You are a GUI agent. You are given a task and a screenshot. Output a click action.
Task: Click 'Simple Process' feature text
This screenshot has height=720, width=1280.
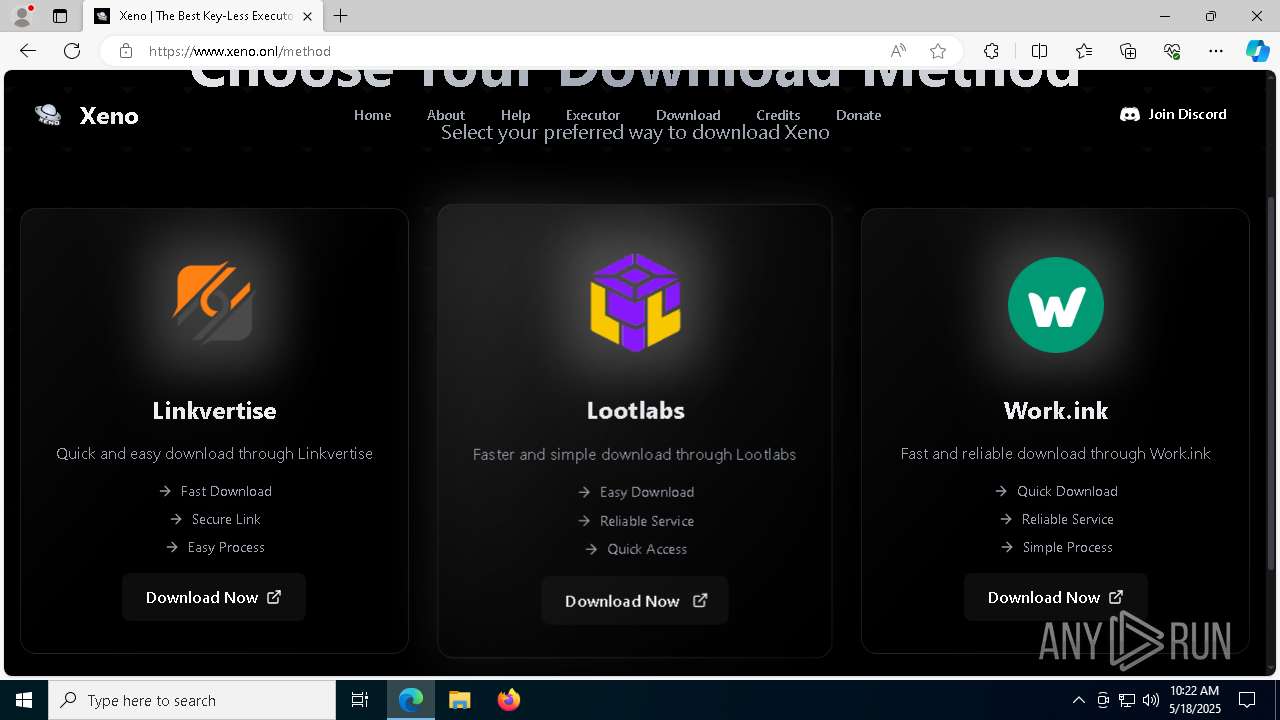pos(1068,547)
